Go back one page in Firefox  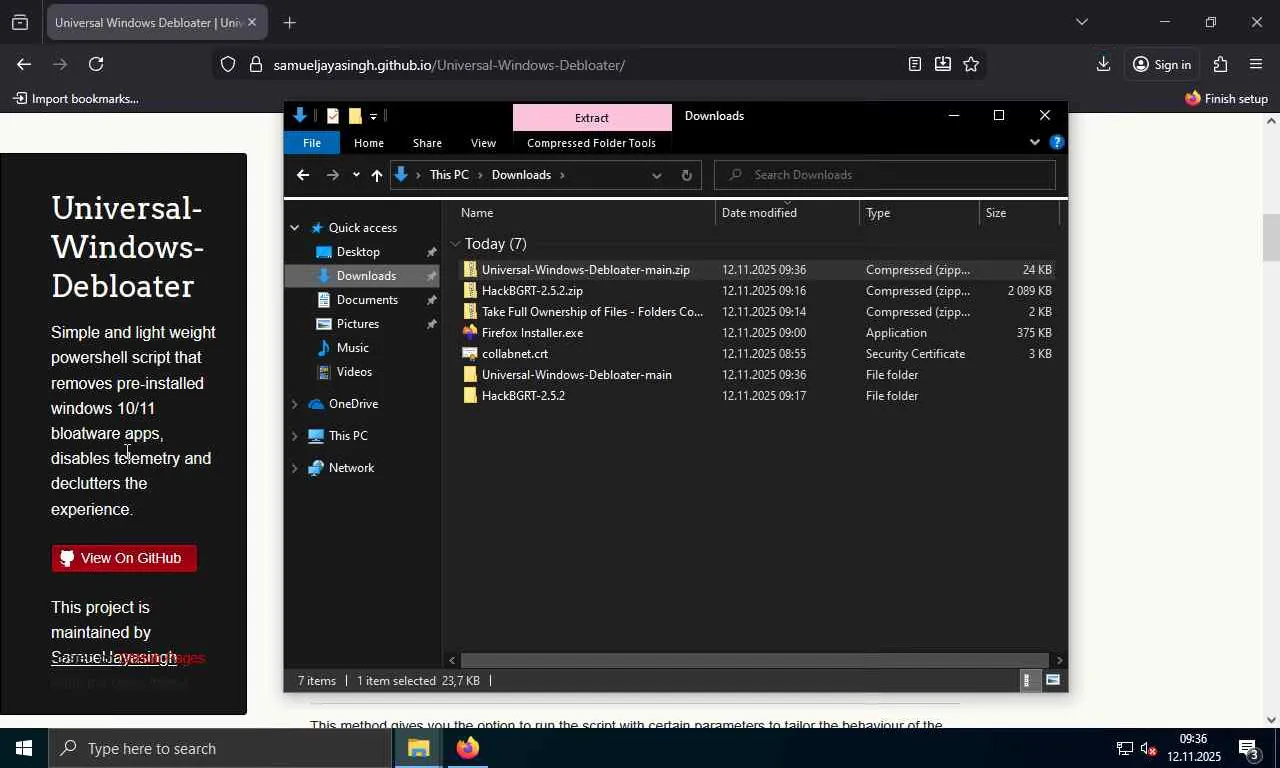coord(24,64)
